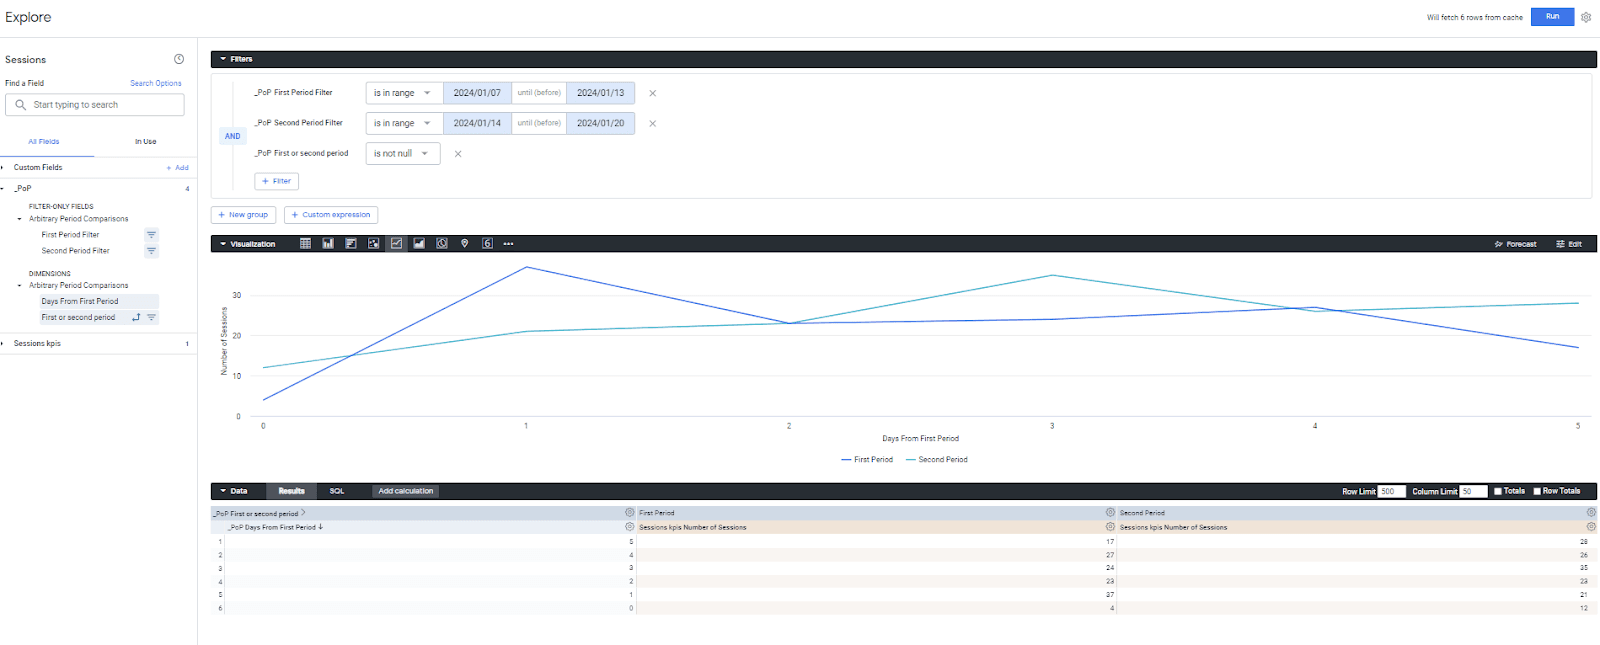
Task: Click the + Filter button
Action: click(x=277, y=181)
